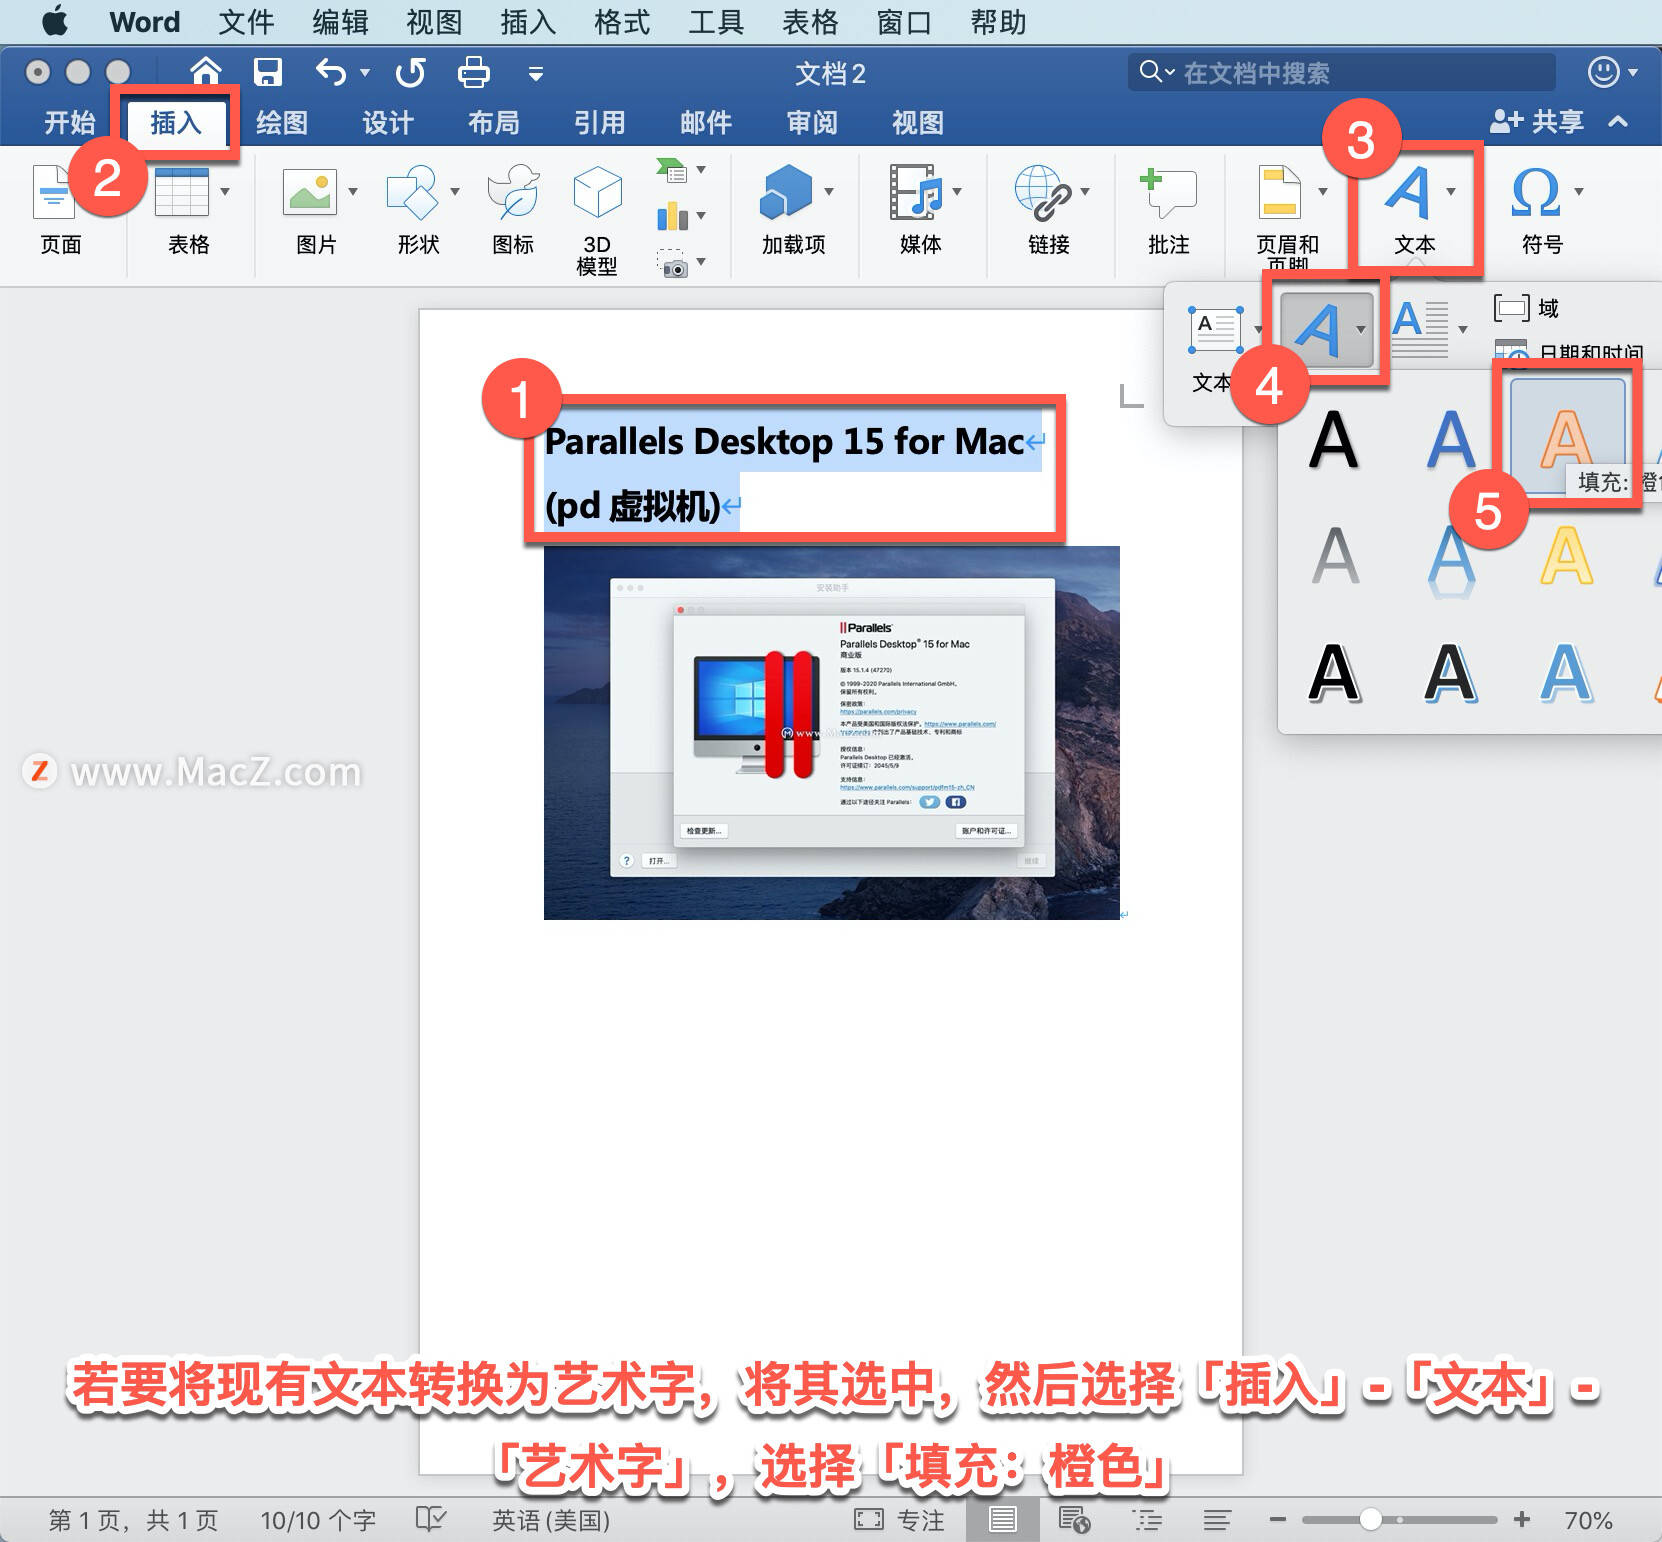Switch to Draft view
Image resolution: width=1662 pixels, height=1542 pixels.
coord(1217,1520)
